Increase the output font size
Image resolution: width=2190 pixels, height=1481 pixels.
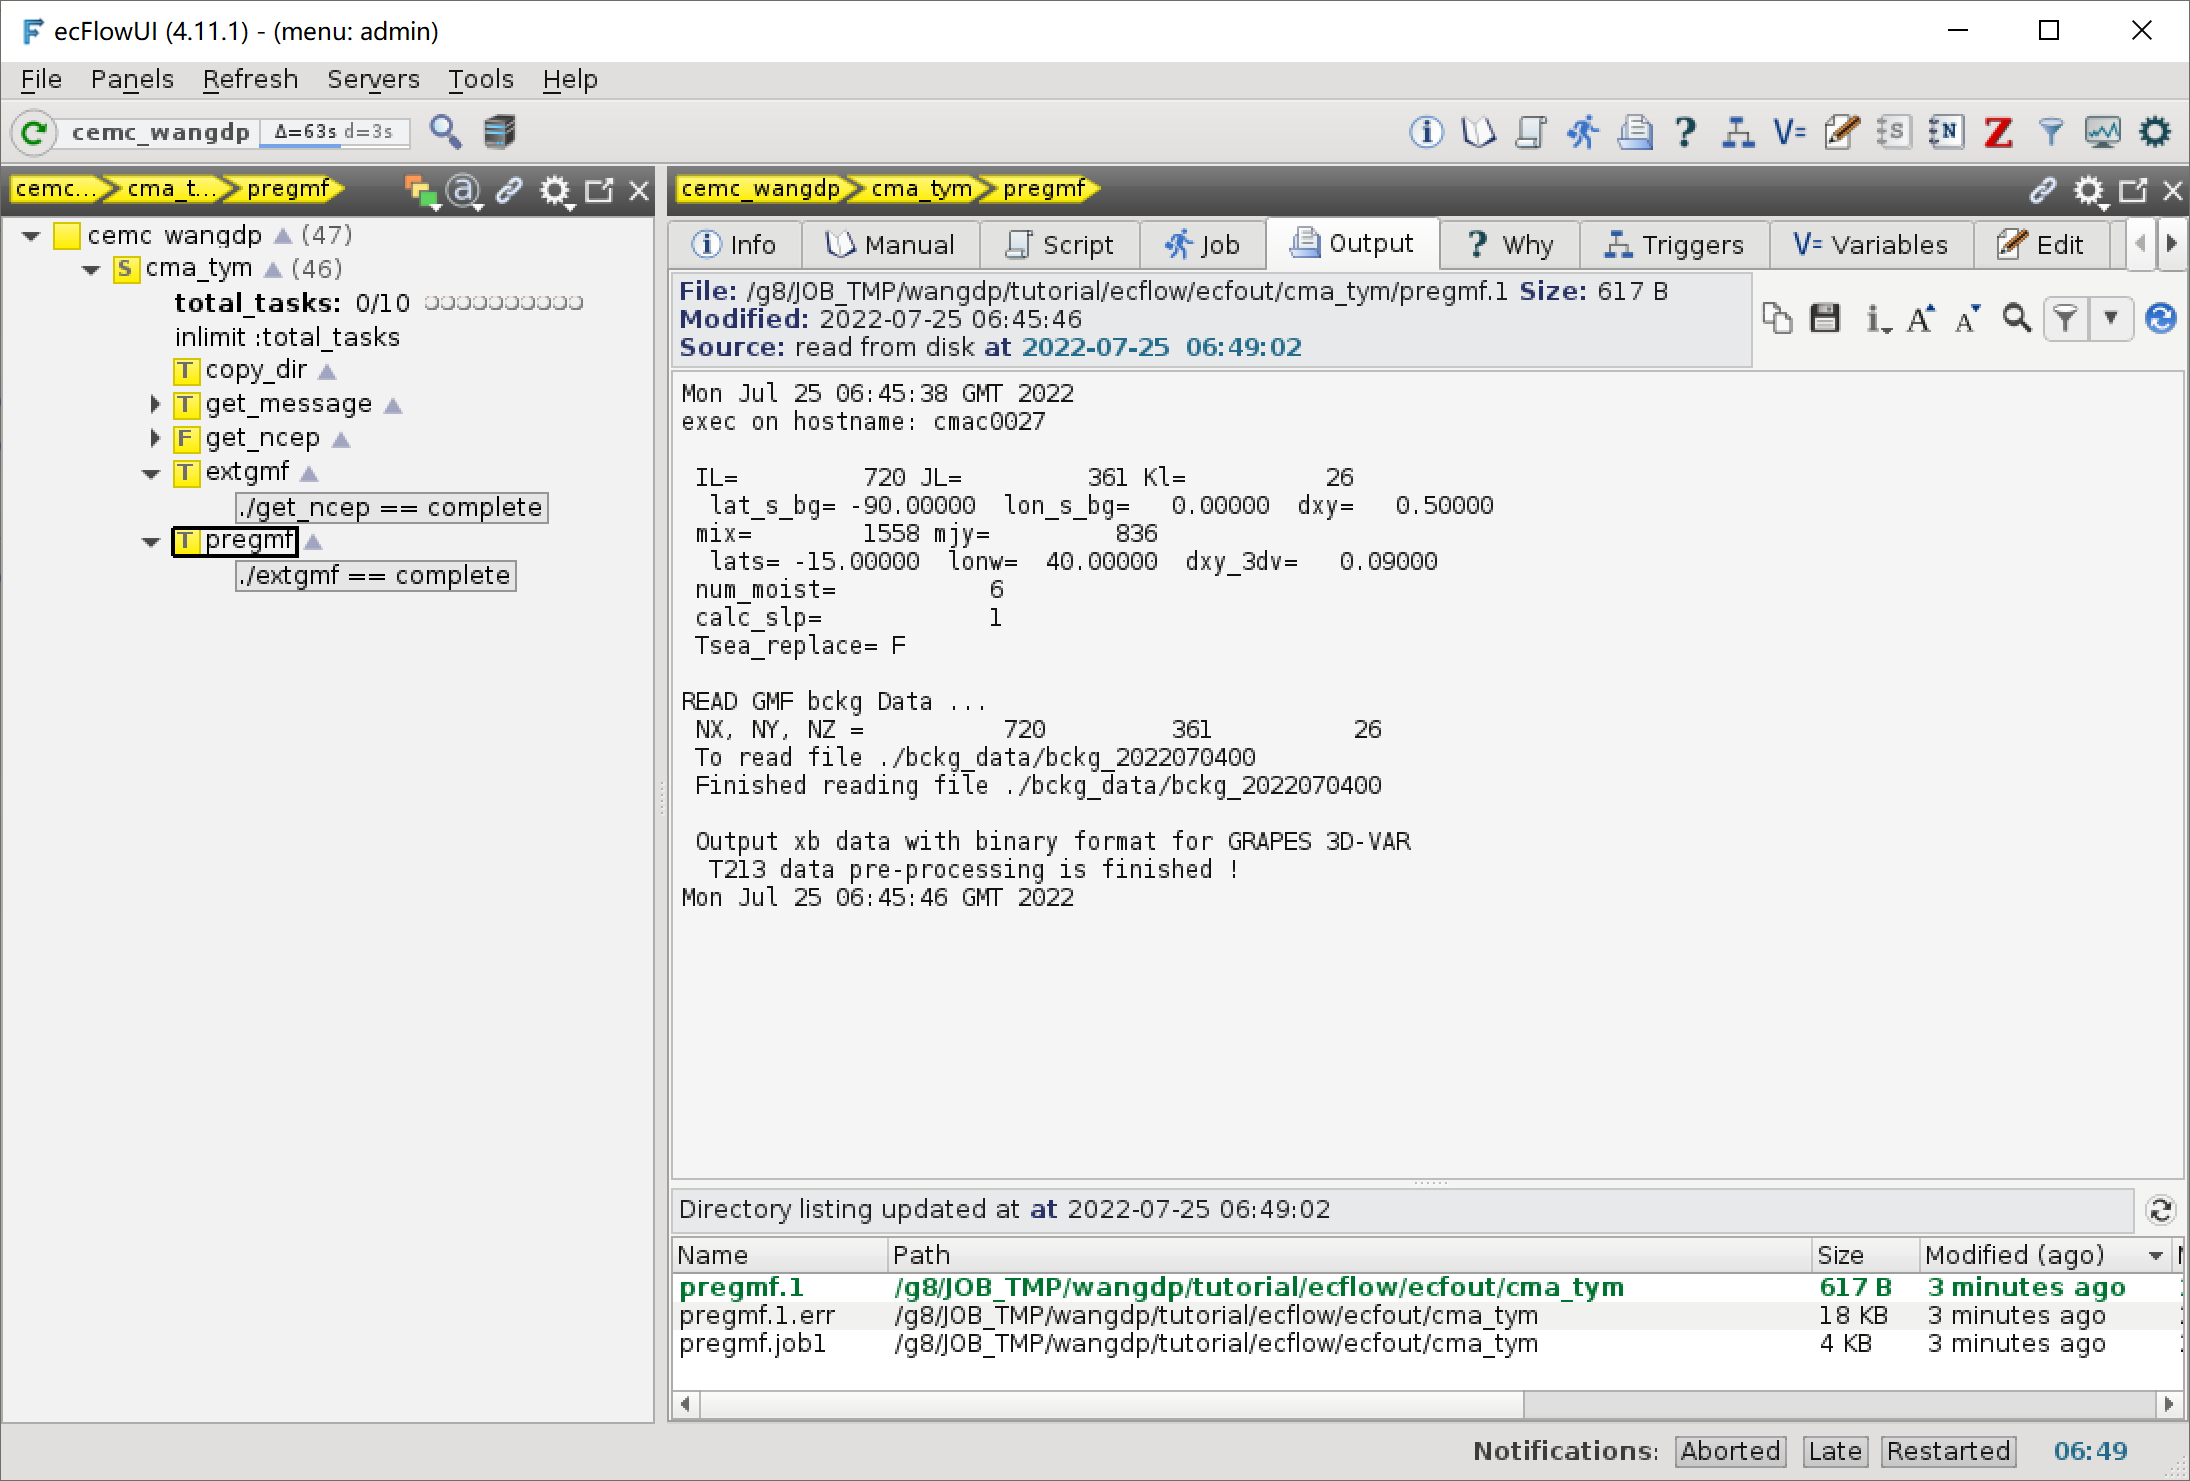click(x=1921, y=319)
